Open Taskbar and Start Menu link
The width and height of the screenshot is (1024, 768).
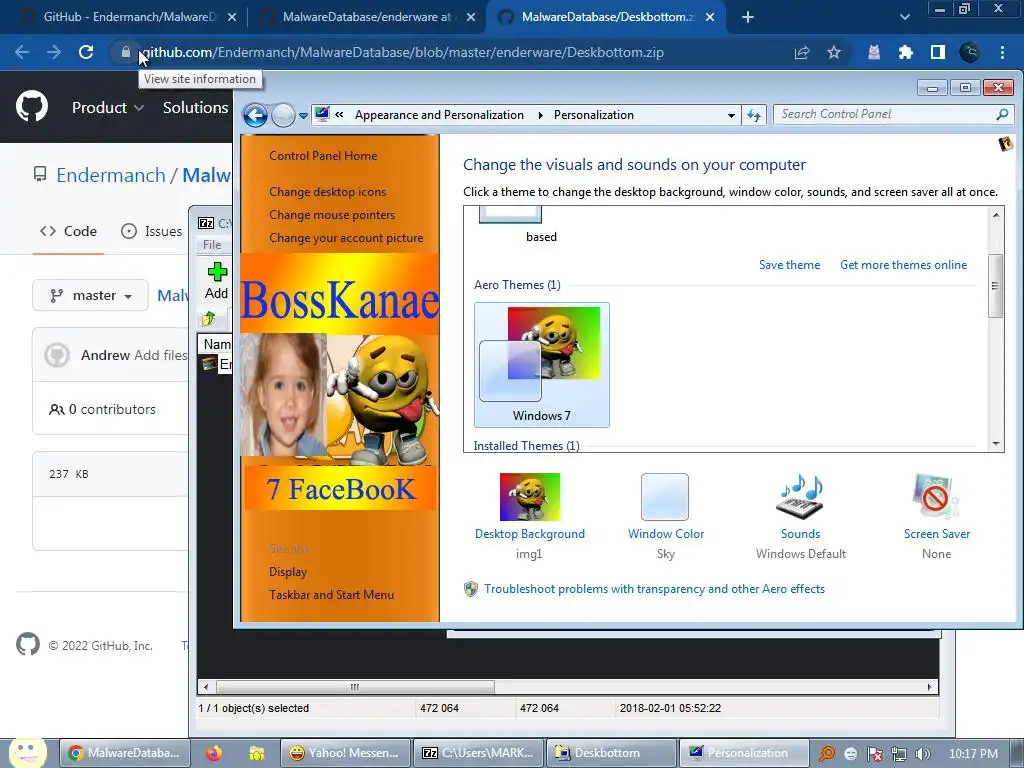pos(332,595)
